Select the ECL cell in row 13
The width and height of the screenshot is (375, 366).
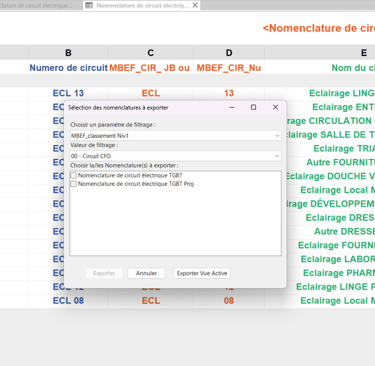pyautogui.click(x=151, y=93)
